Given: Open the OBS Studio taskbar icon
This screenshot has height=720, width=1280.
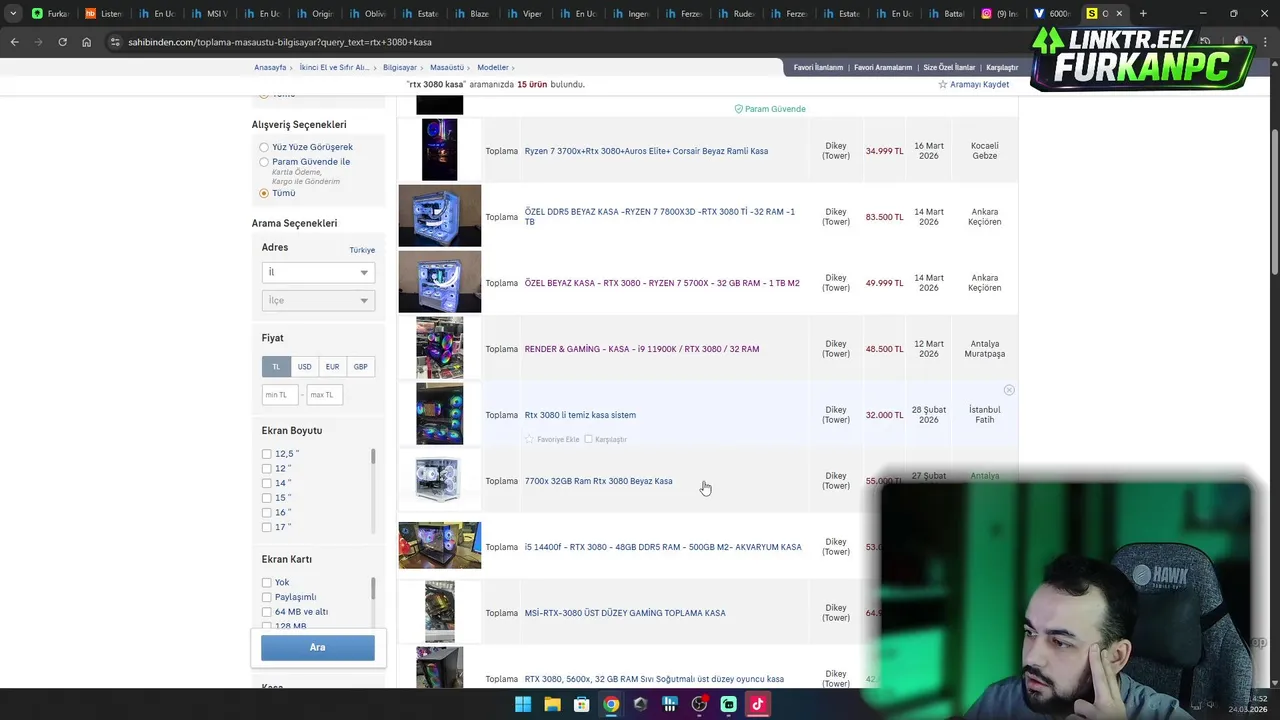Looking at the screenshot, I should [x=699, y=704].
